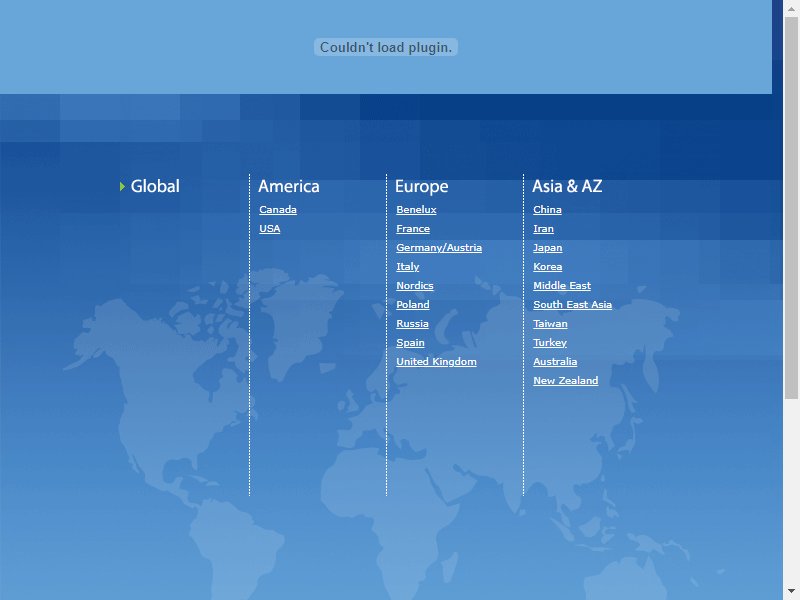Click the "Couldn't load plugin." message

pos(386,47)
